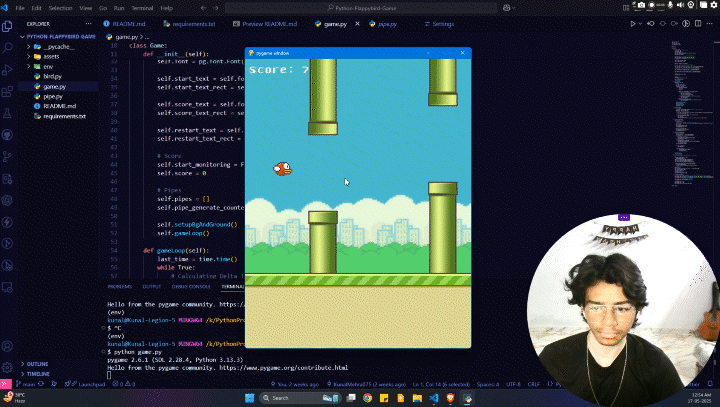Switch to Settings editor tab

[x=439, y=24]
